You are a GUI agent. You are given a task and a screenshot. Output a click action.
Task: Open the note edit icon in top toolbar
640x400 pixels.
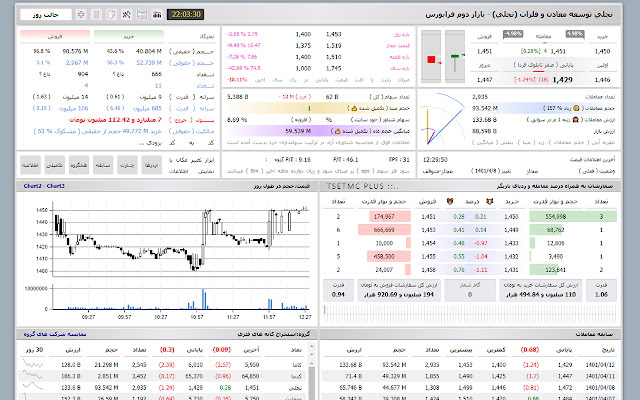[x=111, y=15]
